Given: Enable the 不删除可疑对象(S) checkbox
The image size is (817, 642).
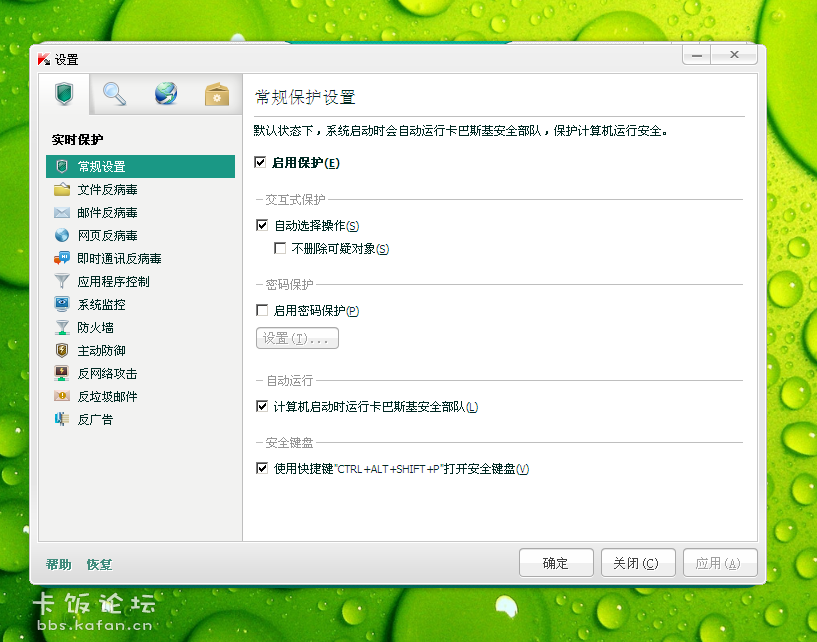Looking at the screenshot, I should point(280,249).
